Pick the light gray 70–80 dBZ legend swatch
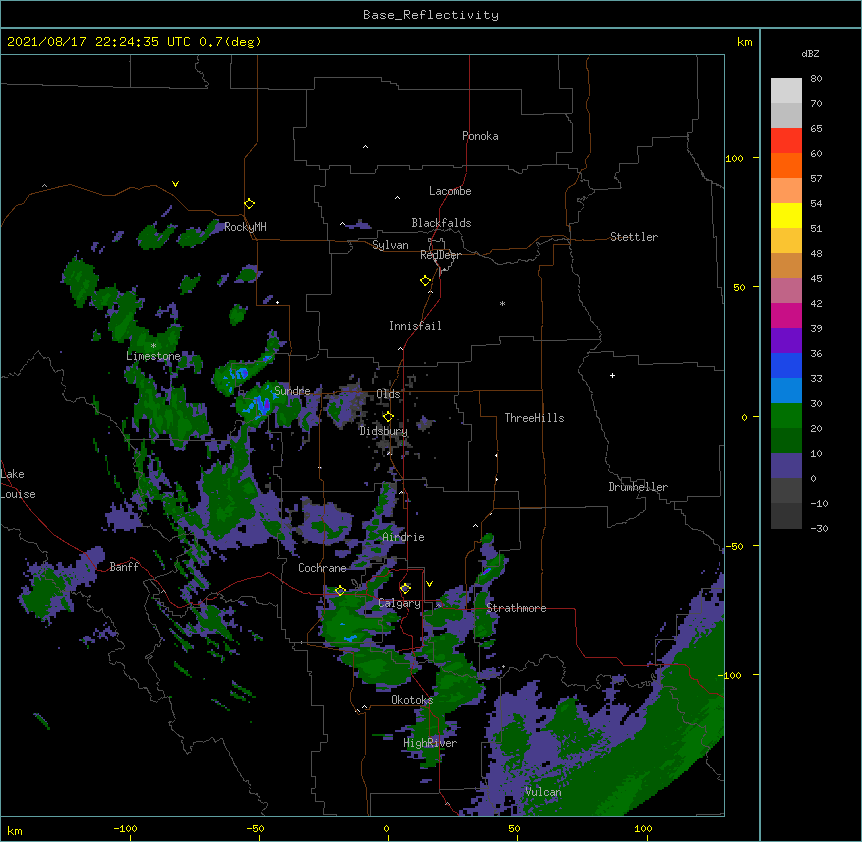This screenshot has width=862, height=842. pos(786,91)
